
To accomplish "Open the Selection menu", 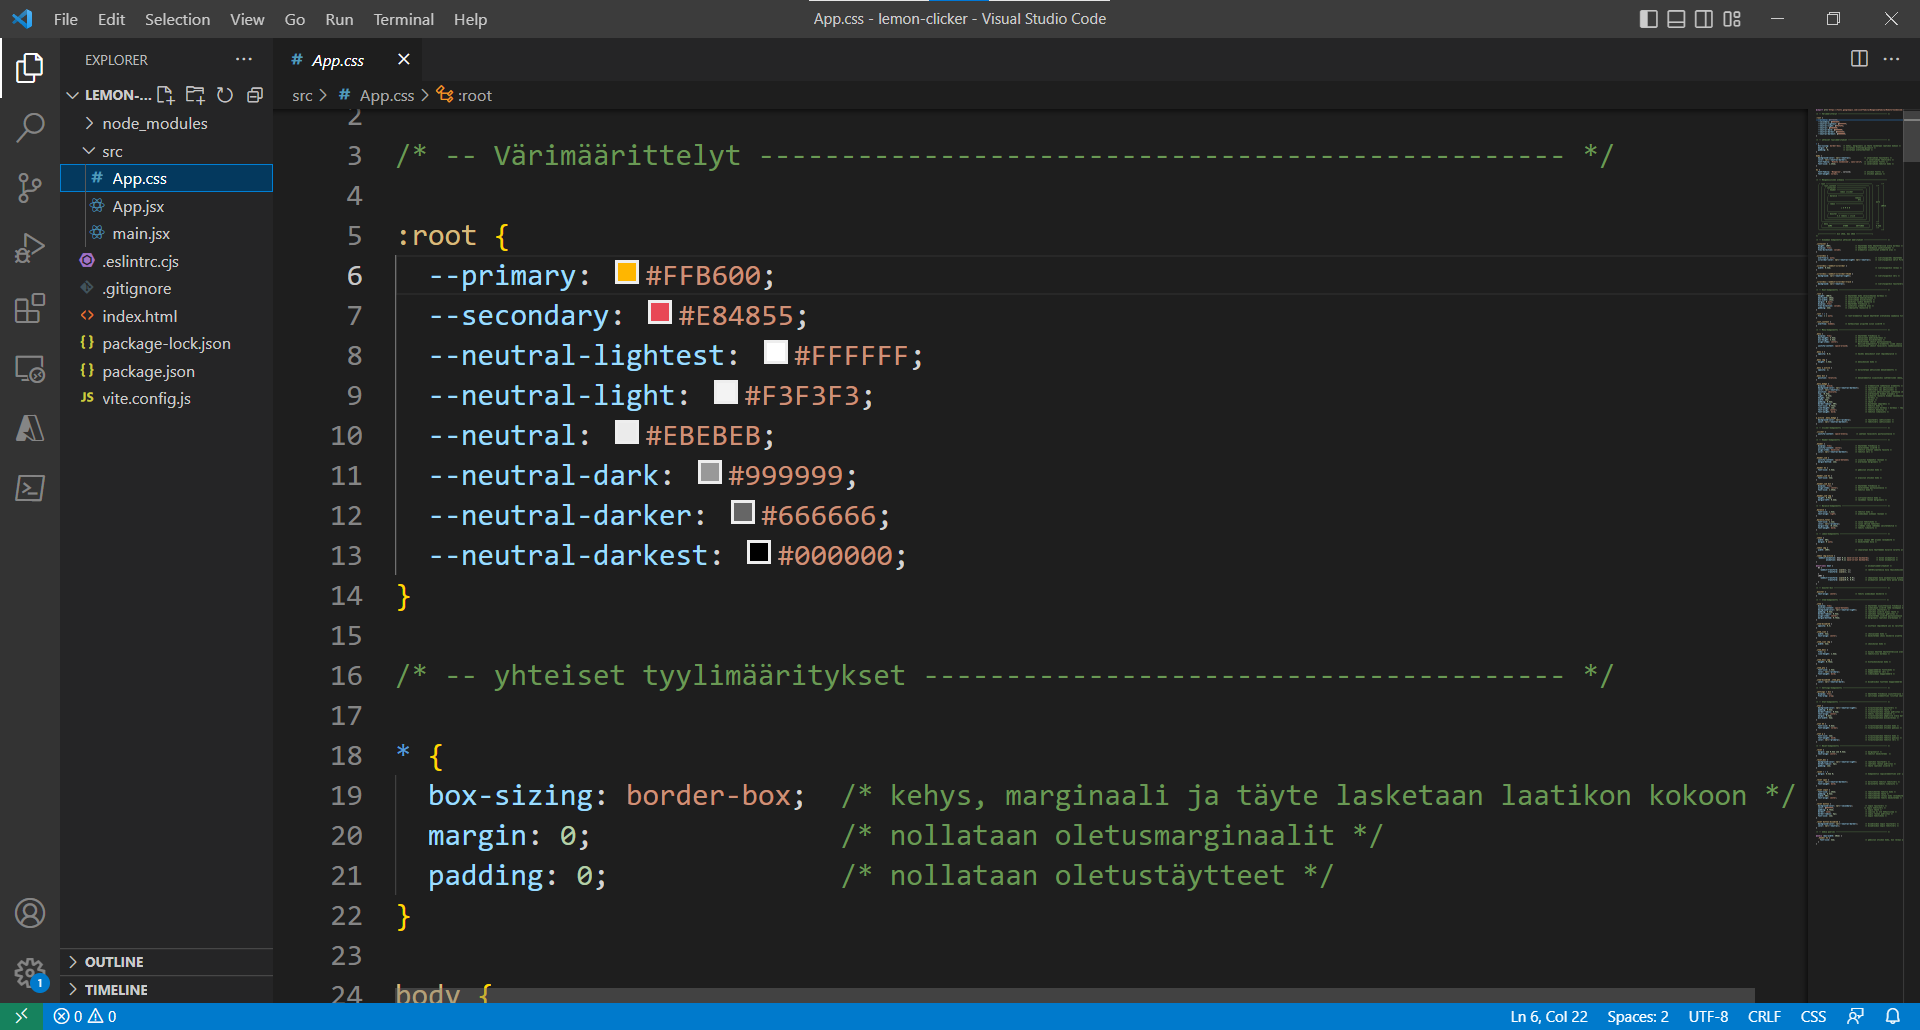I will click(177, 19).
